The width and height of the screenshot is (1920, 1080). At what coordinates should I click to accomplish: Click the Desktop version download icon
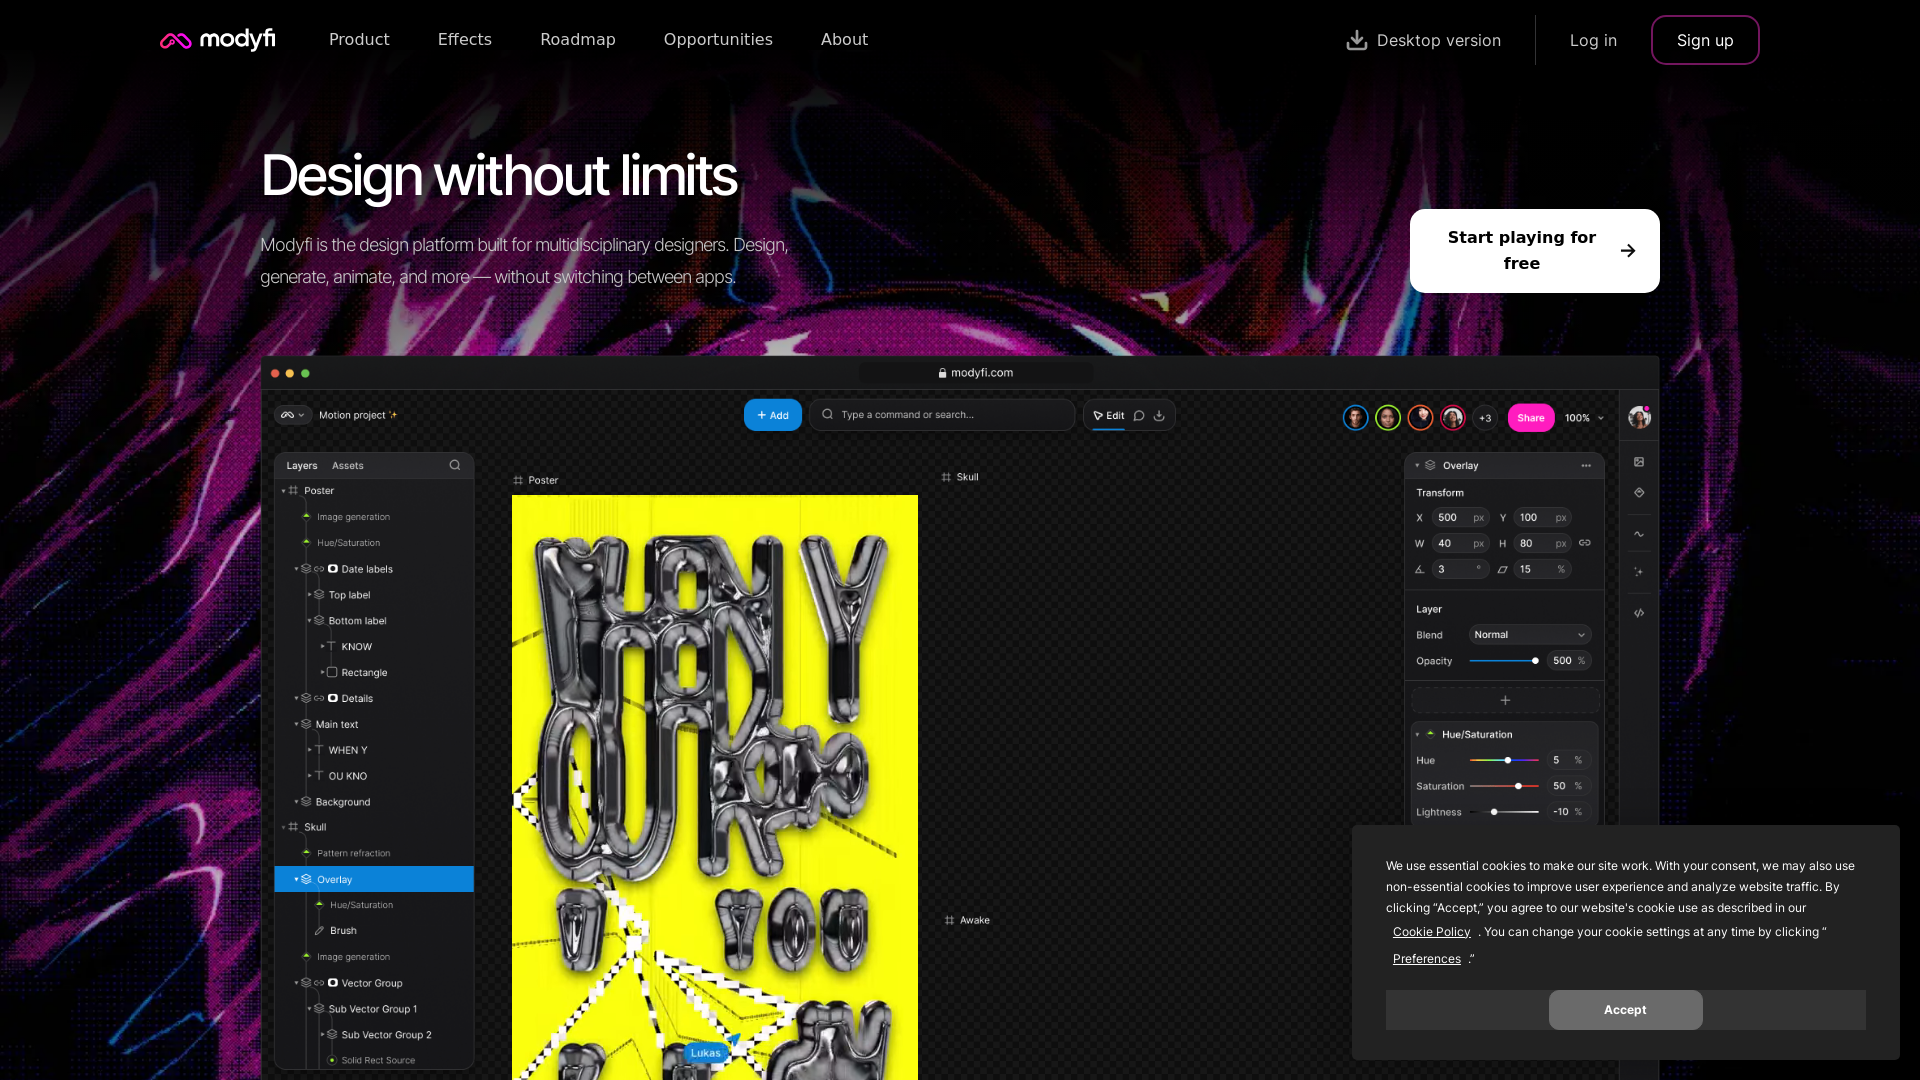1356,40
